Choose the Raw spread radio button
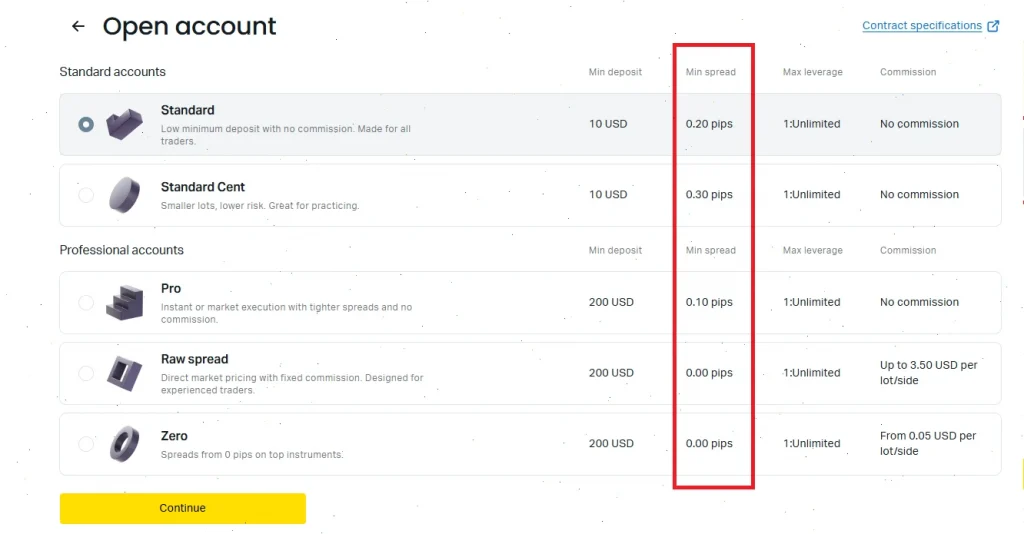Image resolution: width=1024 pixels, height=534 pixels. pyautogui.click(x=86, y=373)
